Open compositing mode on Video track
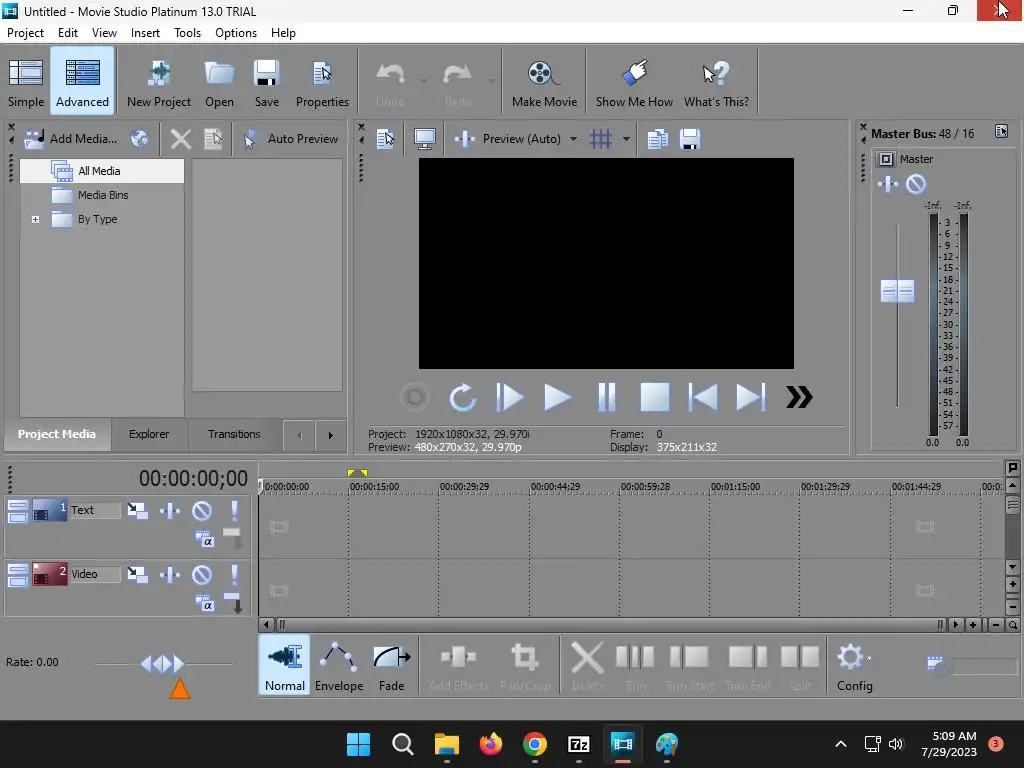The height and width of the screenshot is (768, 1024). point(204,604)
